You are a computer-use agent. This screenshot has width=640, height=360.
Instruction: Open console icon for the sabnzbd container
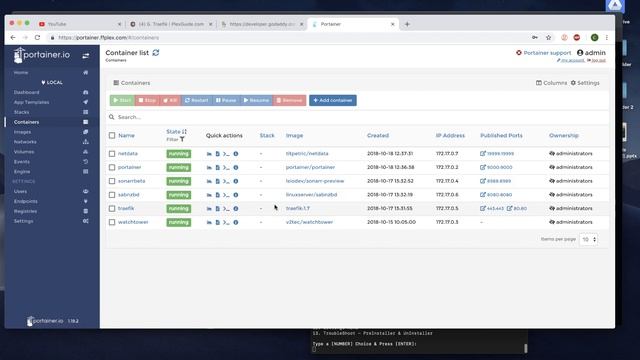[226, 195]
